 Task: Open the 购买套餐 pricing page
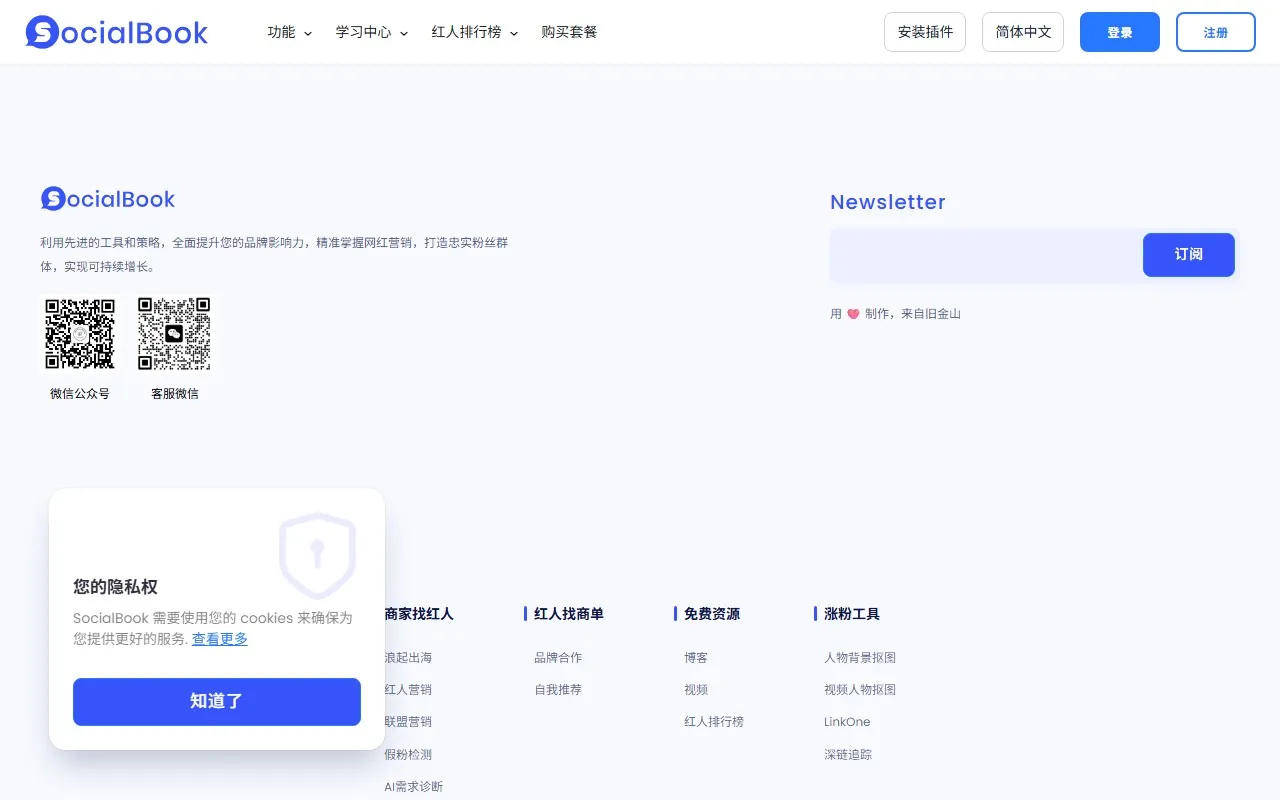click(x=569, y=32)
